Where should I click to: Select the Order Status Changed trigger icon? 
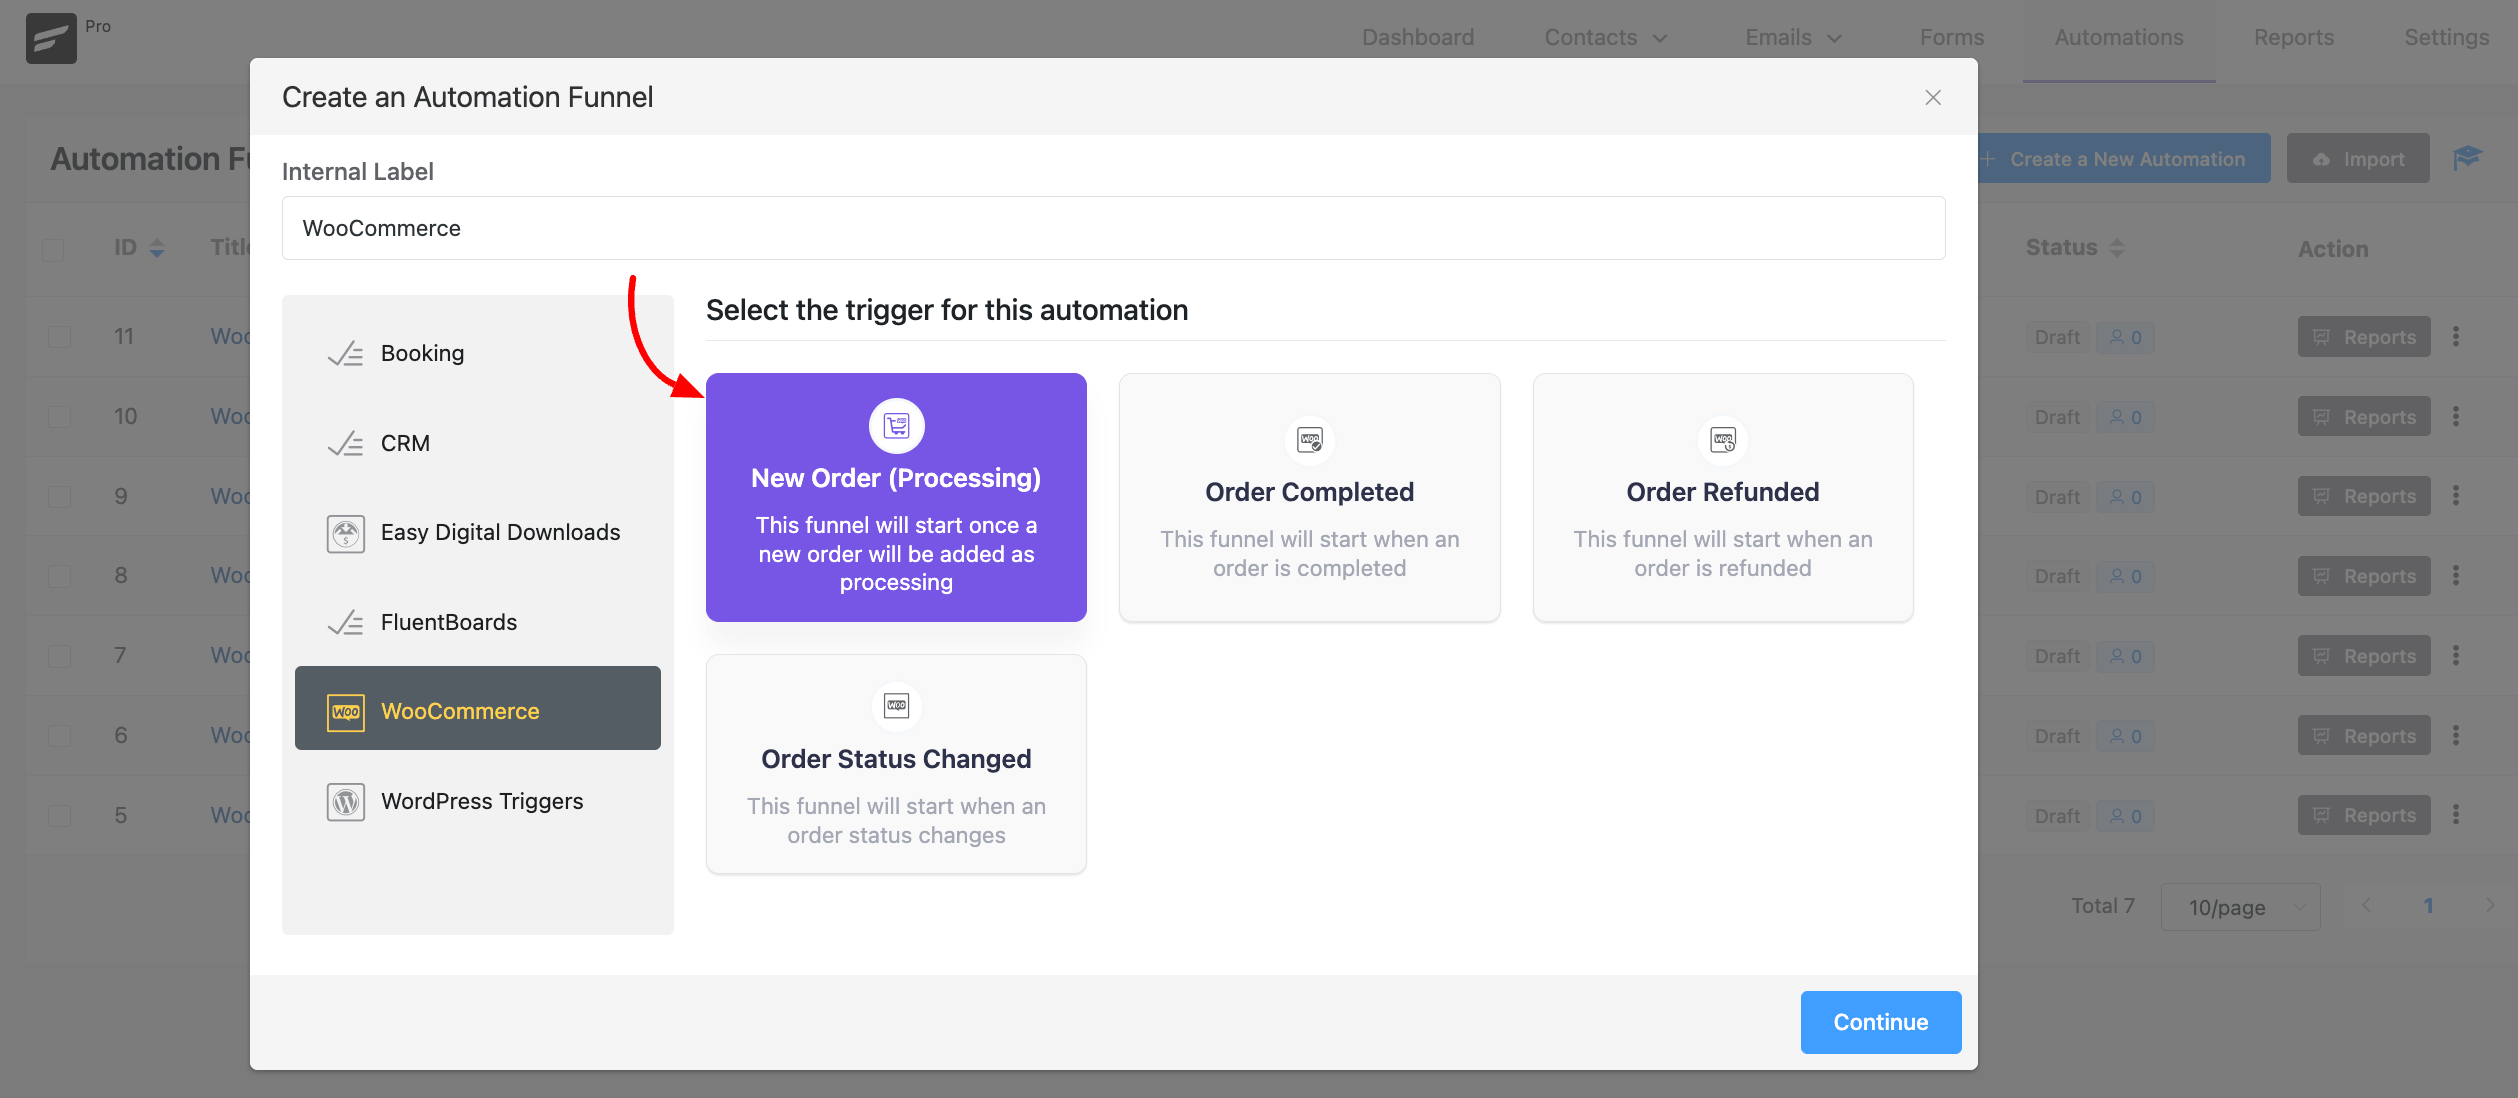click(896, 705)
